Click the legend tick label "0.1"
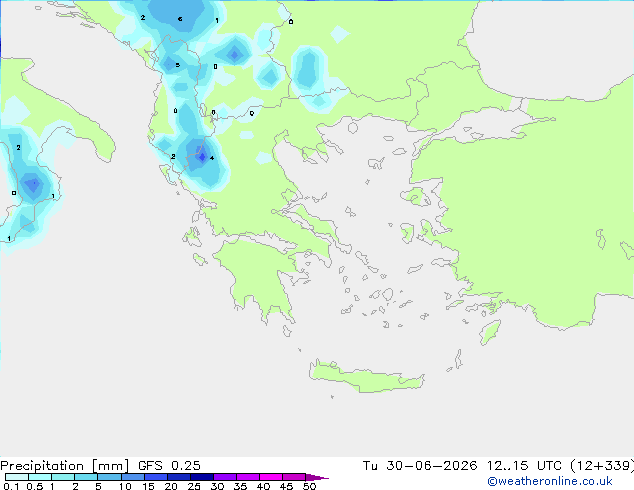The height and width of the screenshot is (490, 634). pos(11,486)
